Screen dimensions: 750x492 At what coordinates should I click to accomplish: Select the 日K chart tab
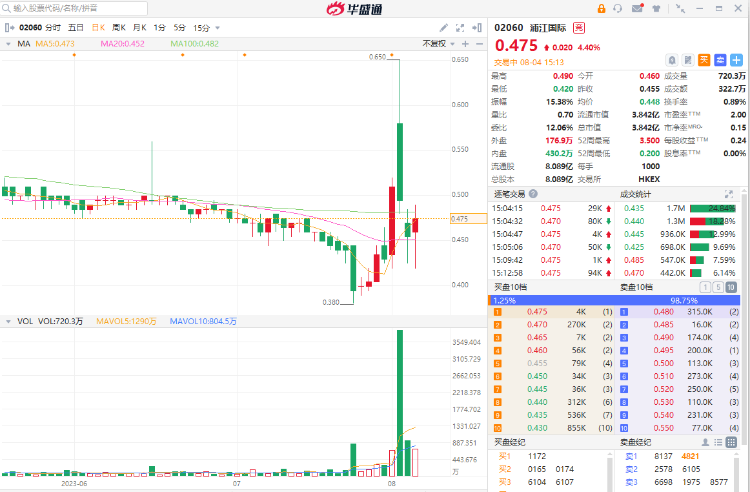coord(98,28)
